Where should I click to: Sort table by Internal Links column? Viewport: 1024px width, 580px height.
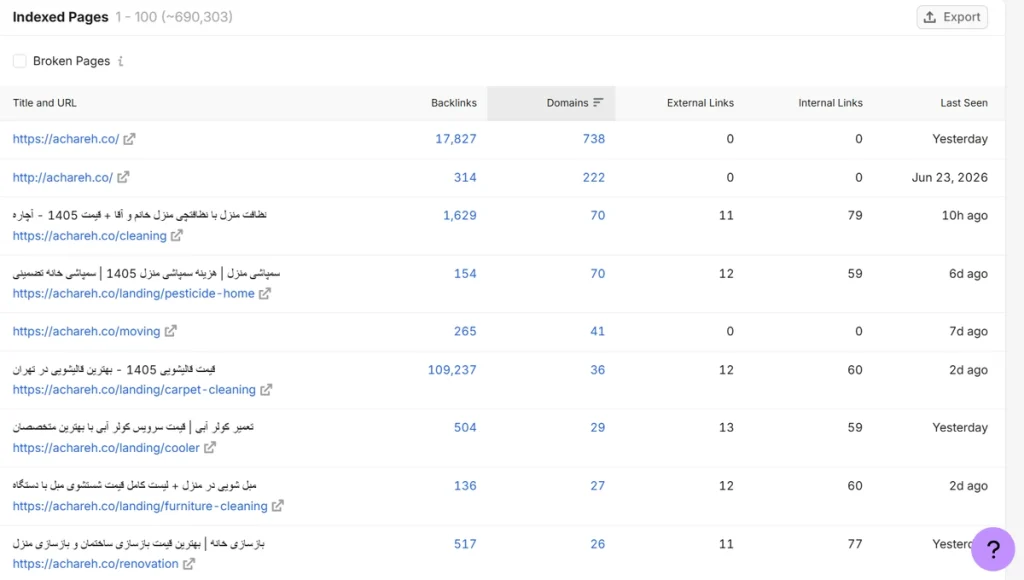tap(830, 103)
